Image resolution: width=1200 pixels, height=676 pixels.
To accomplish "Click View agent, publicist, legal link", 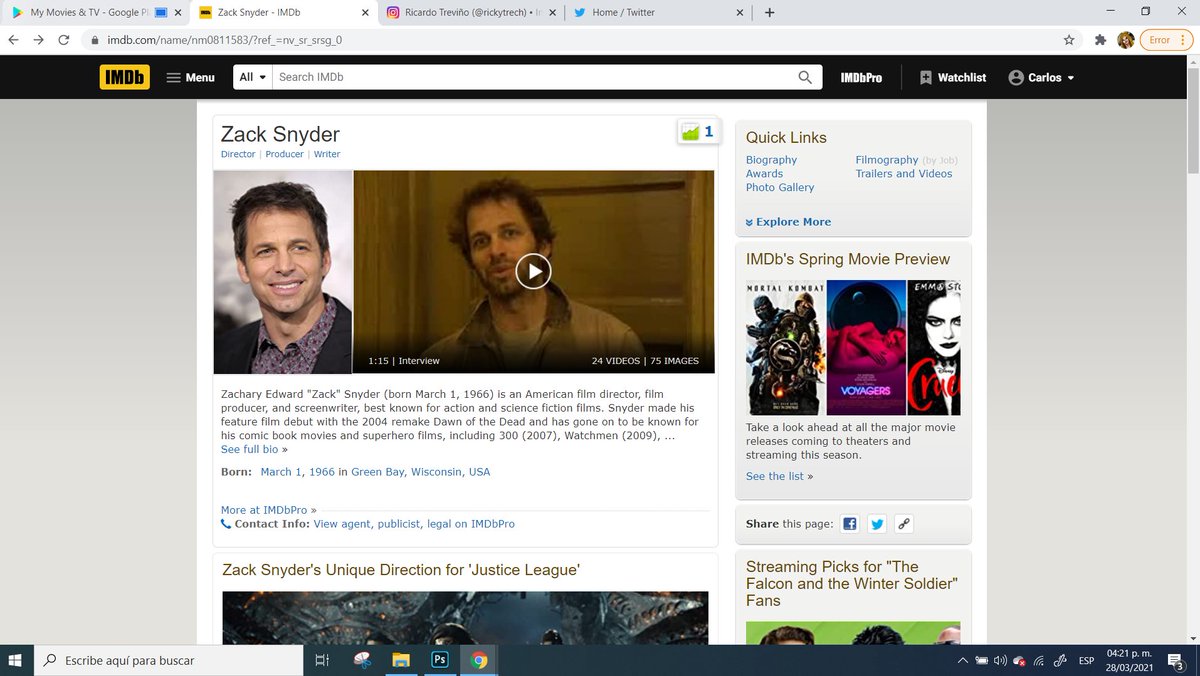I will click(x=414, y=524).
